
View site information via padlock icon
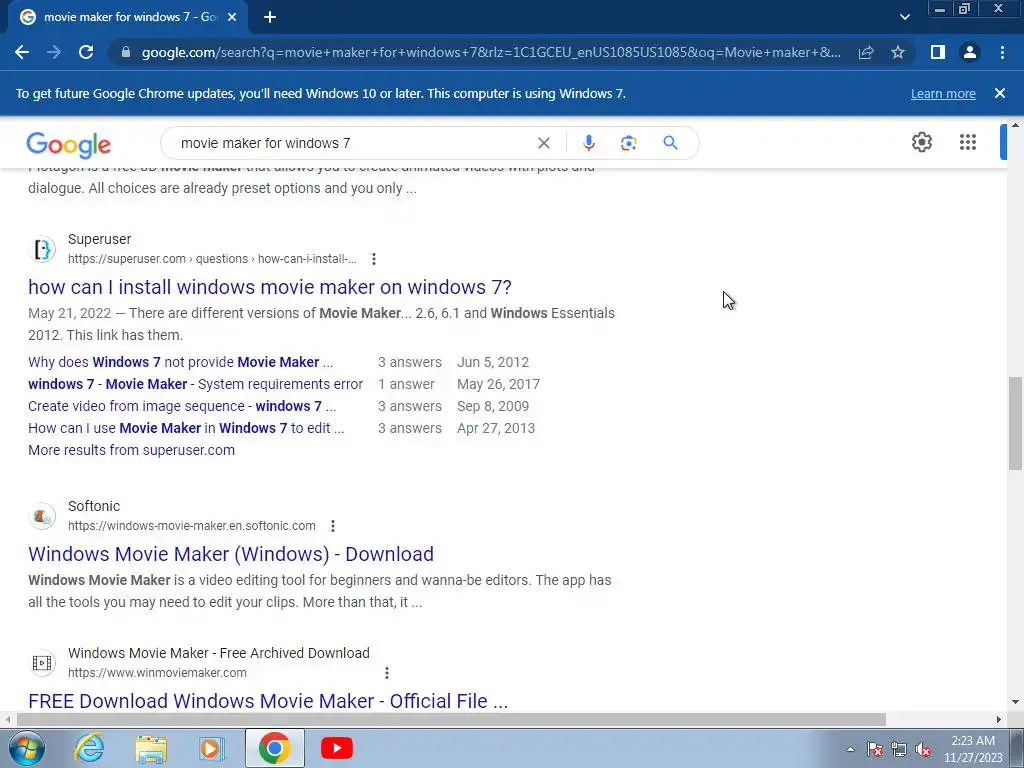tap(126, 52)
